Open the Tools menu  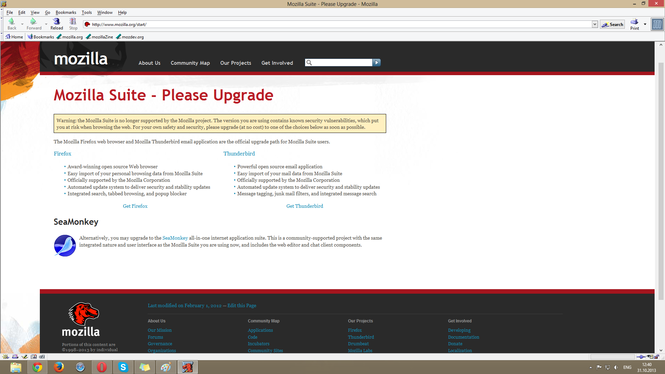click(87, 13)
